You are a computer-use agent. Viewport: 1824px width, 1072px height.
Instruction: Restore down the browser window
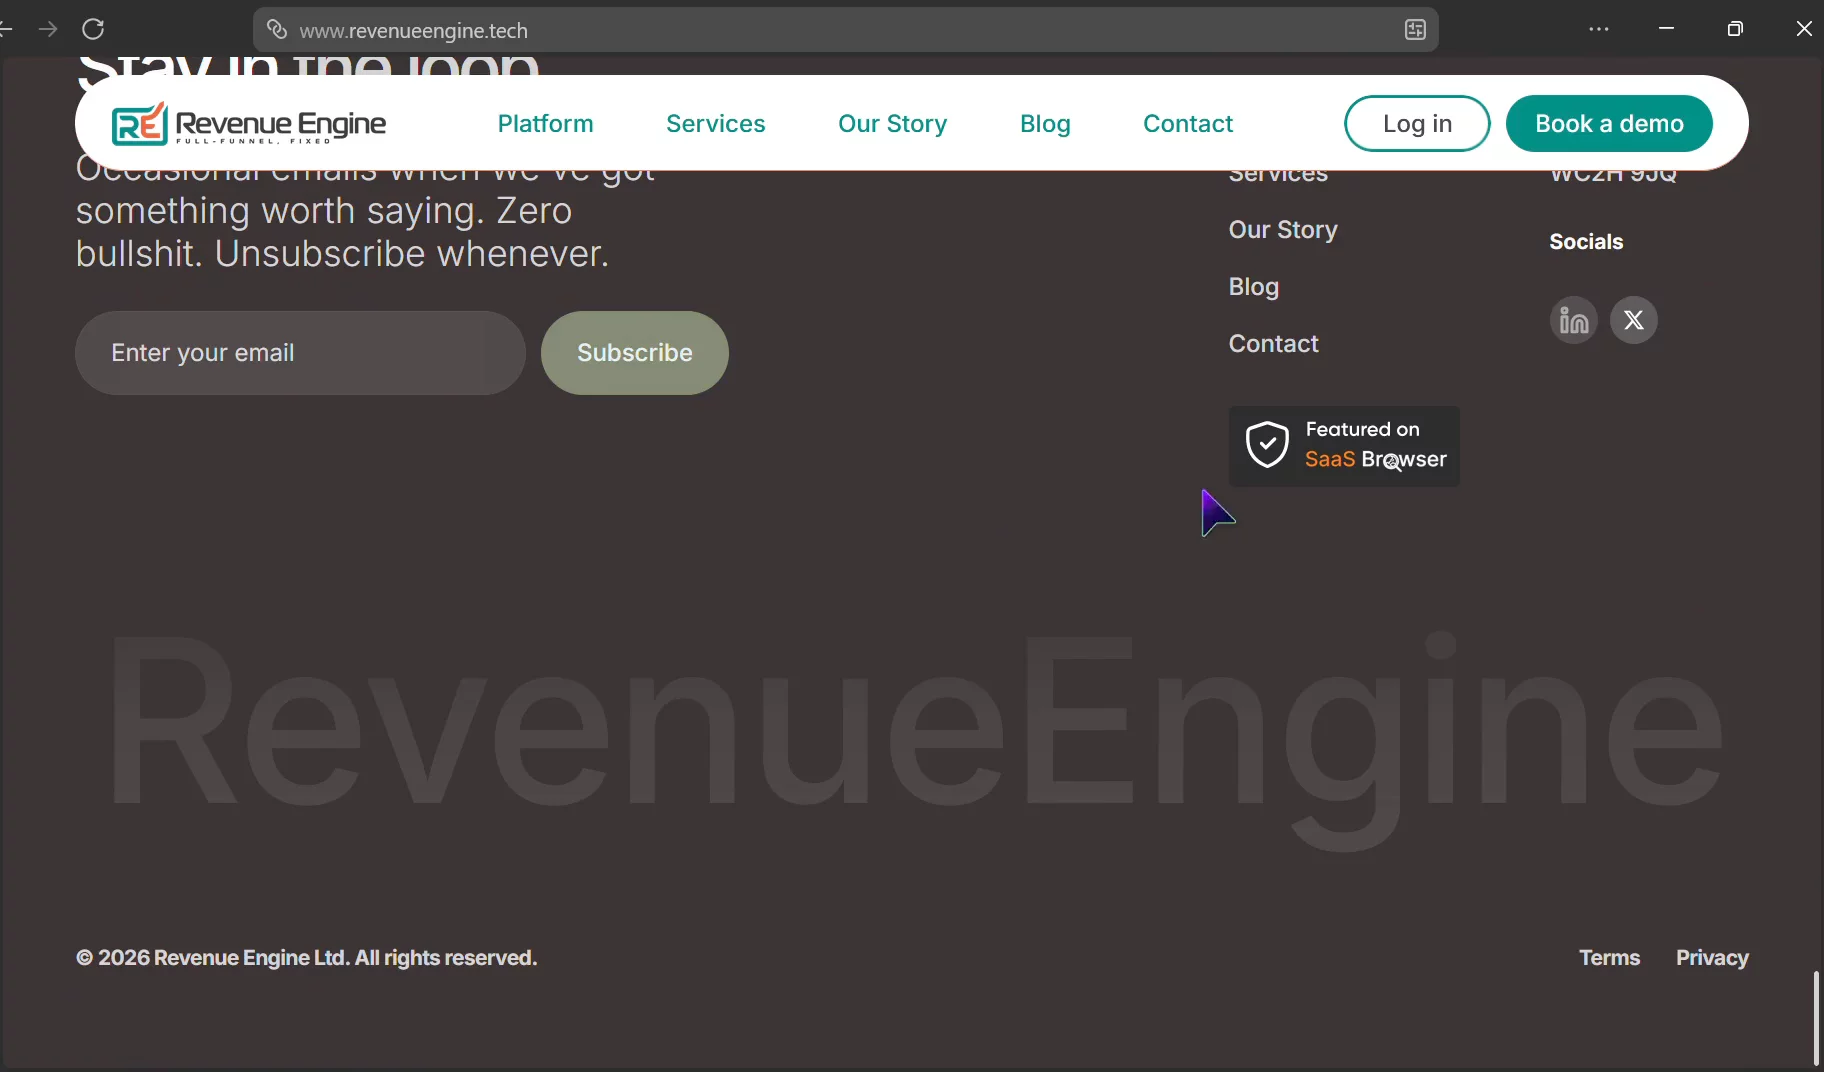point(1735,29)
